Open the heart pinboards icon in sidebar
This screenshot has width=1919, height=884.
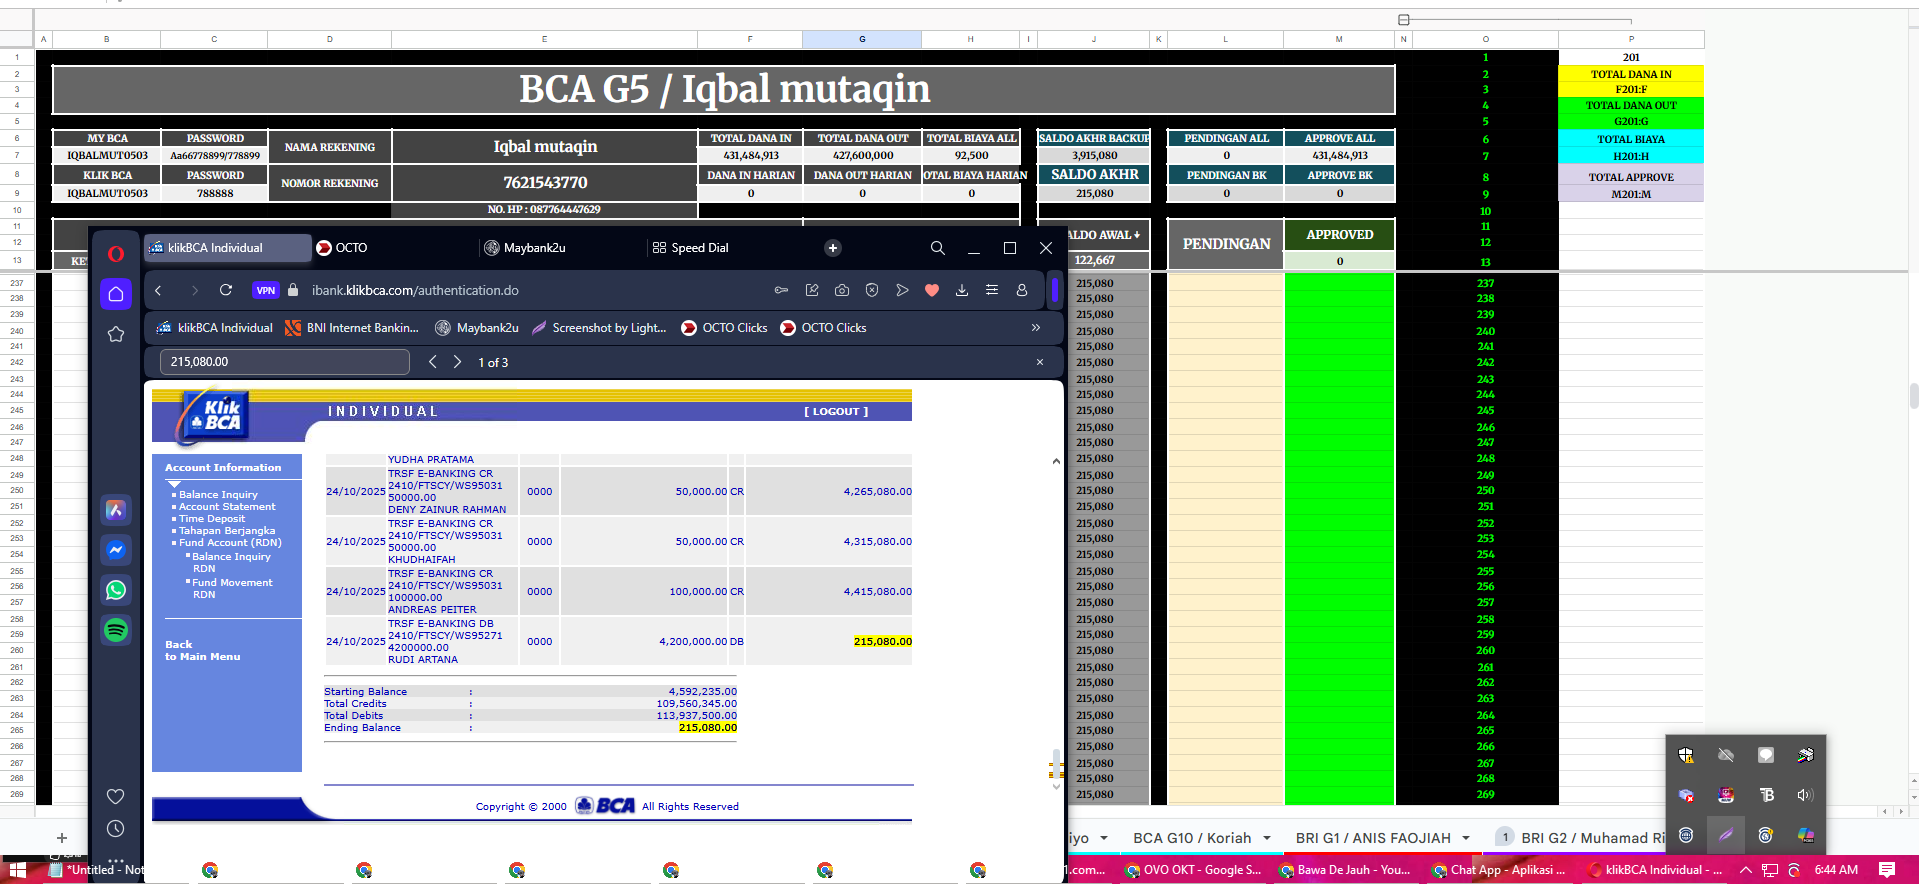pos(116,796)
